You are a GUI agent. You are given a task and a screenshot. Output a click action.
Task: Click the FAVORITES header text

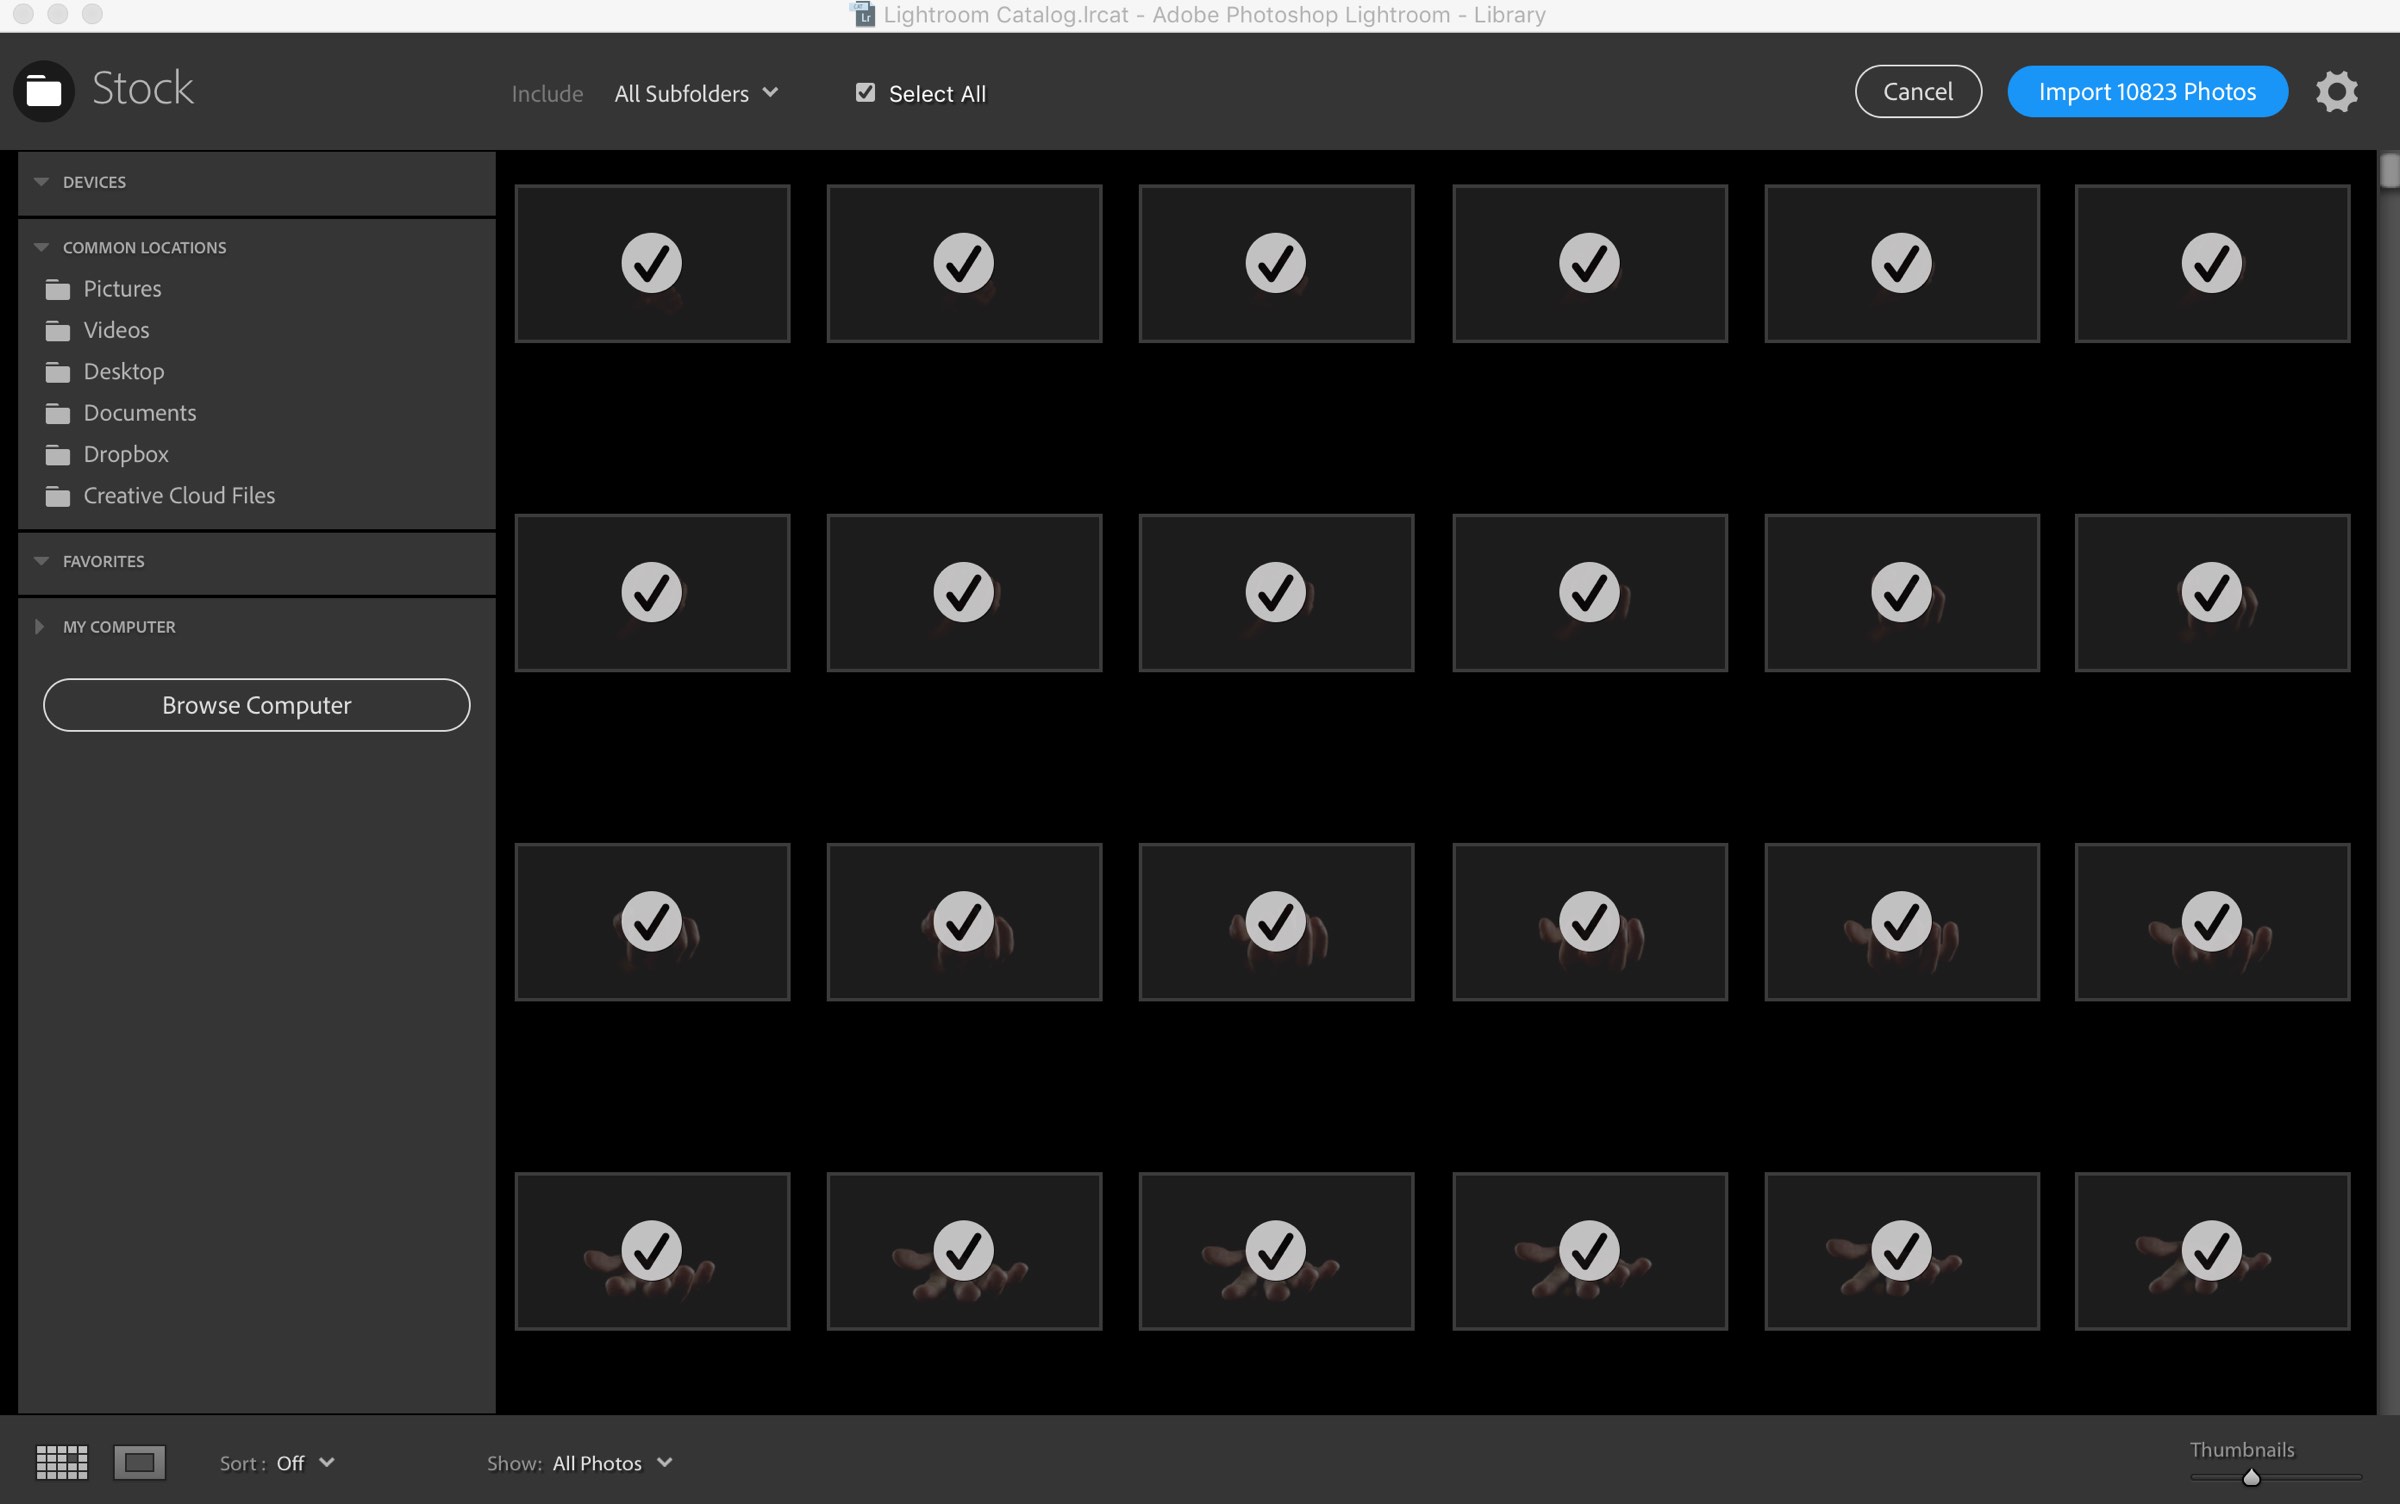(104, 561)
